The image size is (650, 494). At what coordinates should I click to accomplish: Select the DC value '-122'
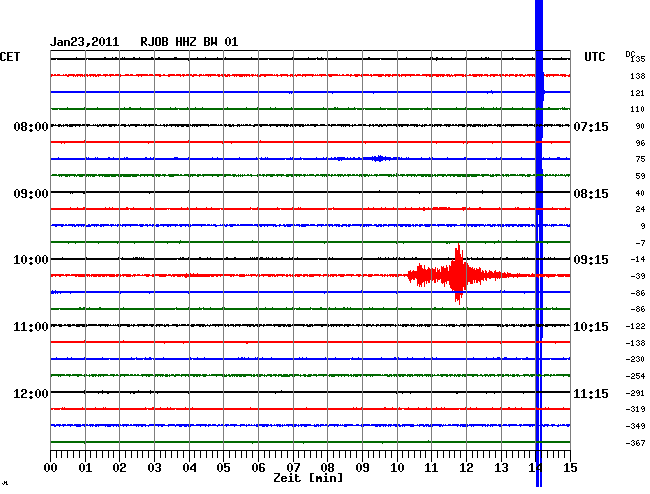pyautogui.click(x=635, y=327)
